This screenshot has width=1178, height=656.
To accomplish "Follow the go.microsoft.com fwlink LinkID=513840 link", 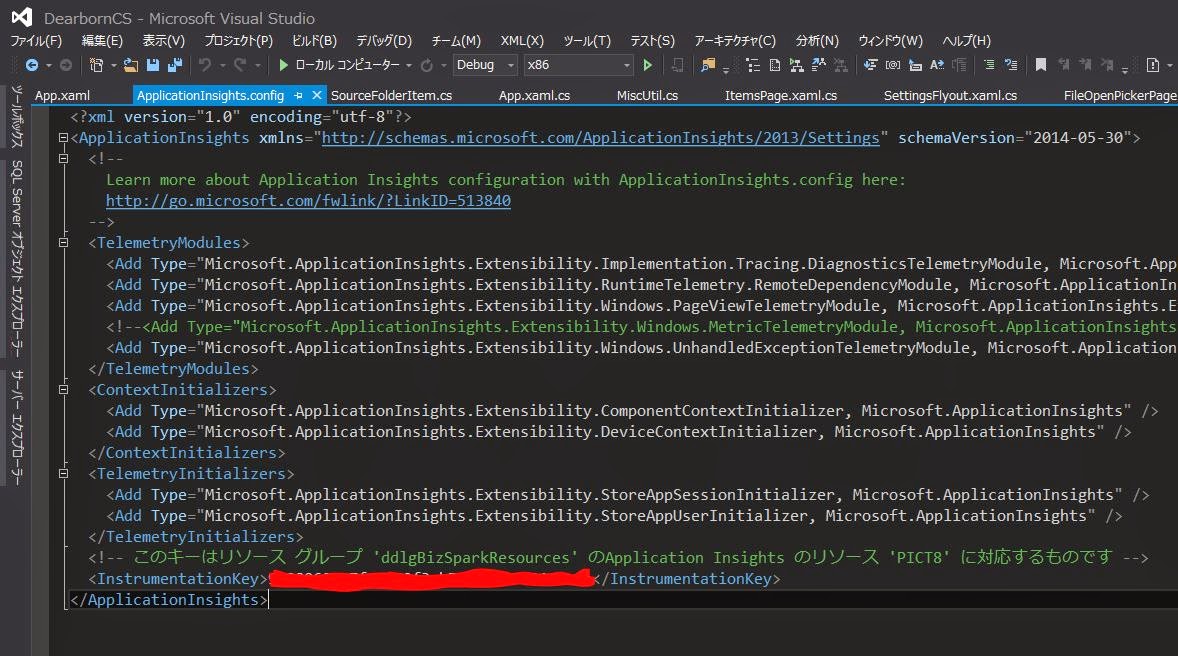I will click(308, 201).
